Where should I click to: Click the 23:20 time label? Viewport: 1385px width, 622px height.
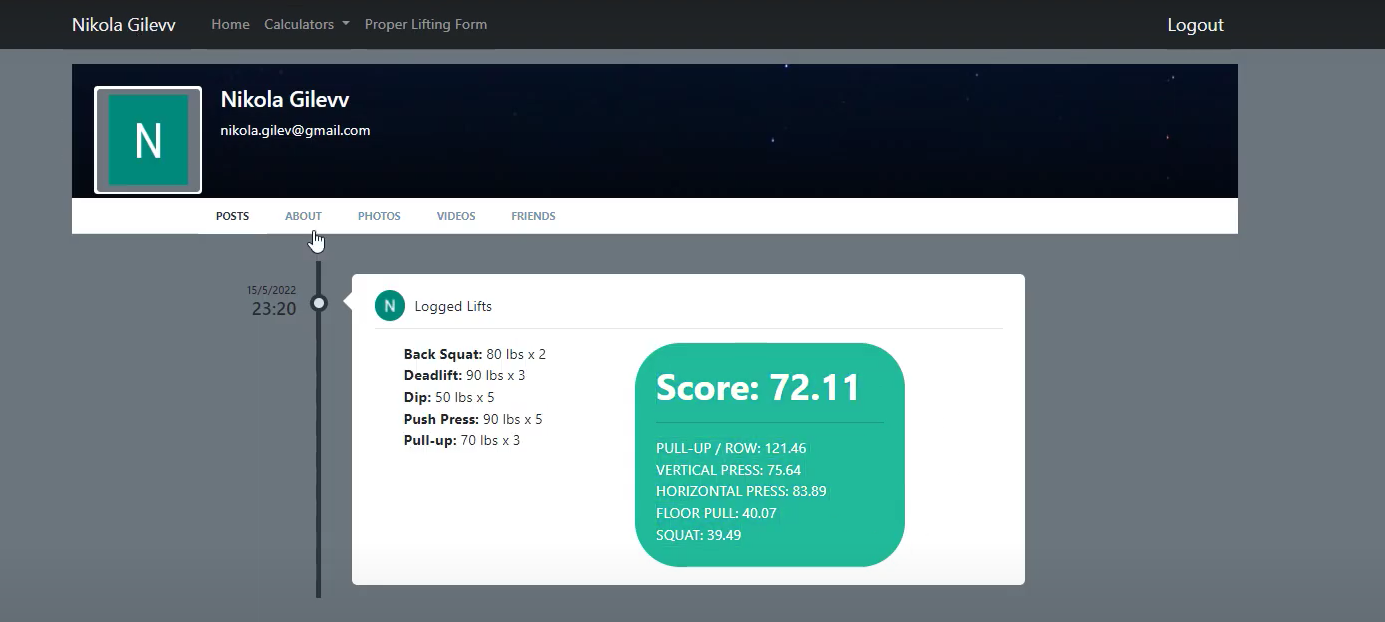(274, 309)
